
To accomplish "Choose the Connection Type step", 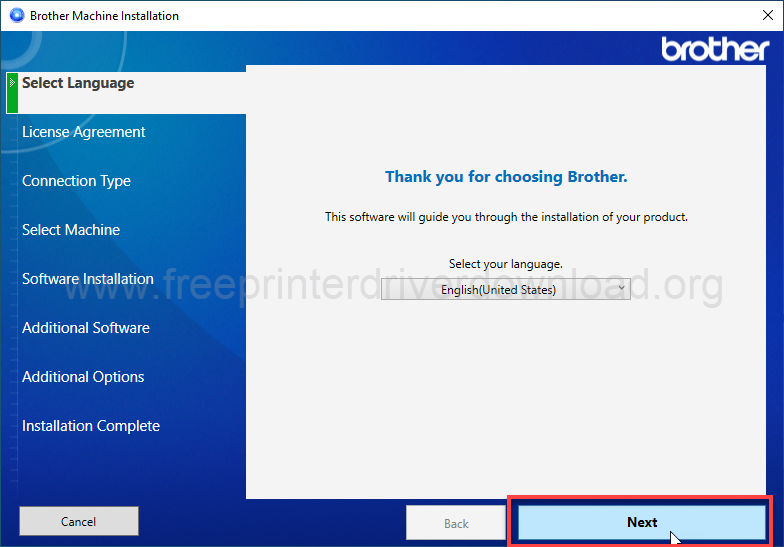I will pos(76,181).
